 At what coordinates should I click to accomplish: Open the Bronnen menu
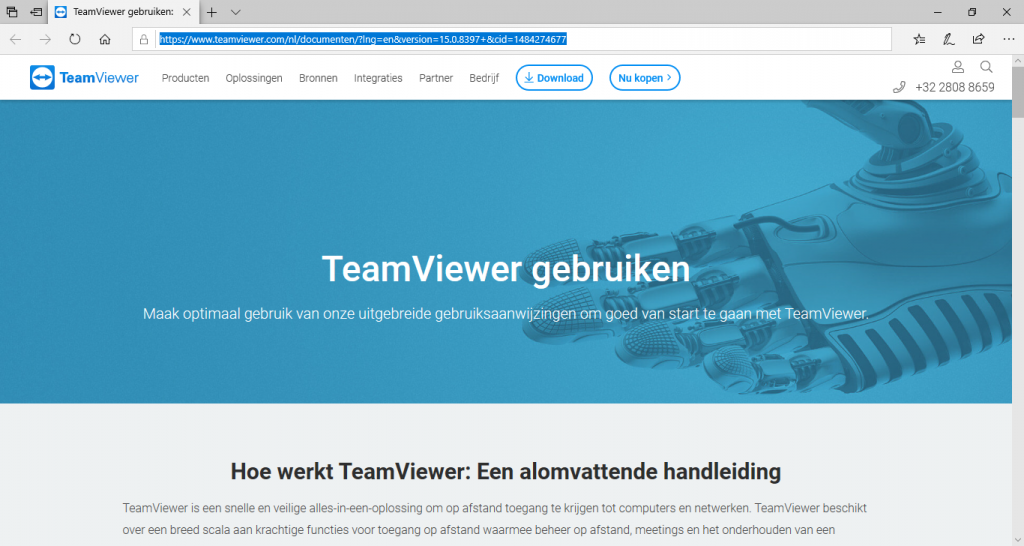318,78
